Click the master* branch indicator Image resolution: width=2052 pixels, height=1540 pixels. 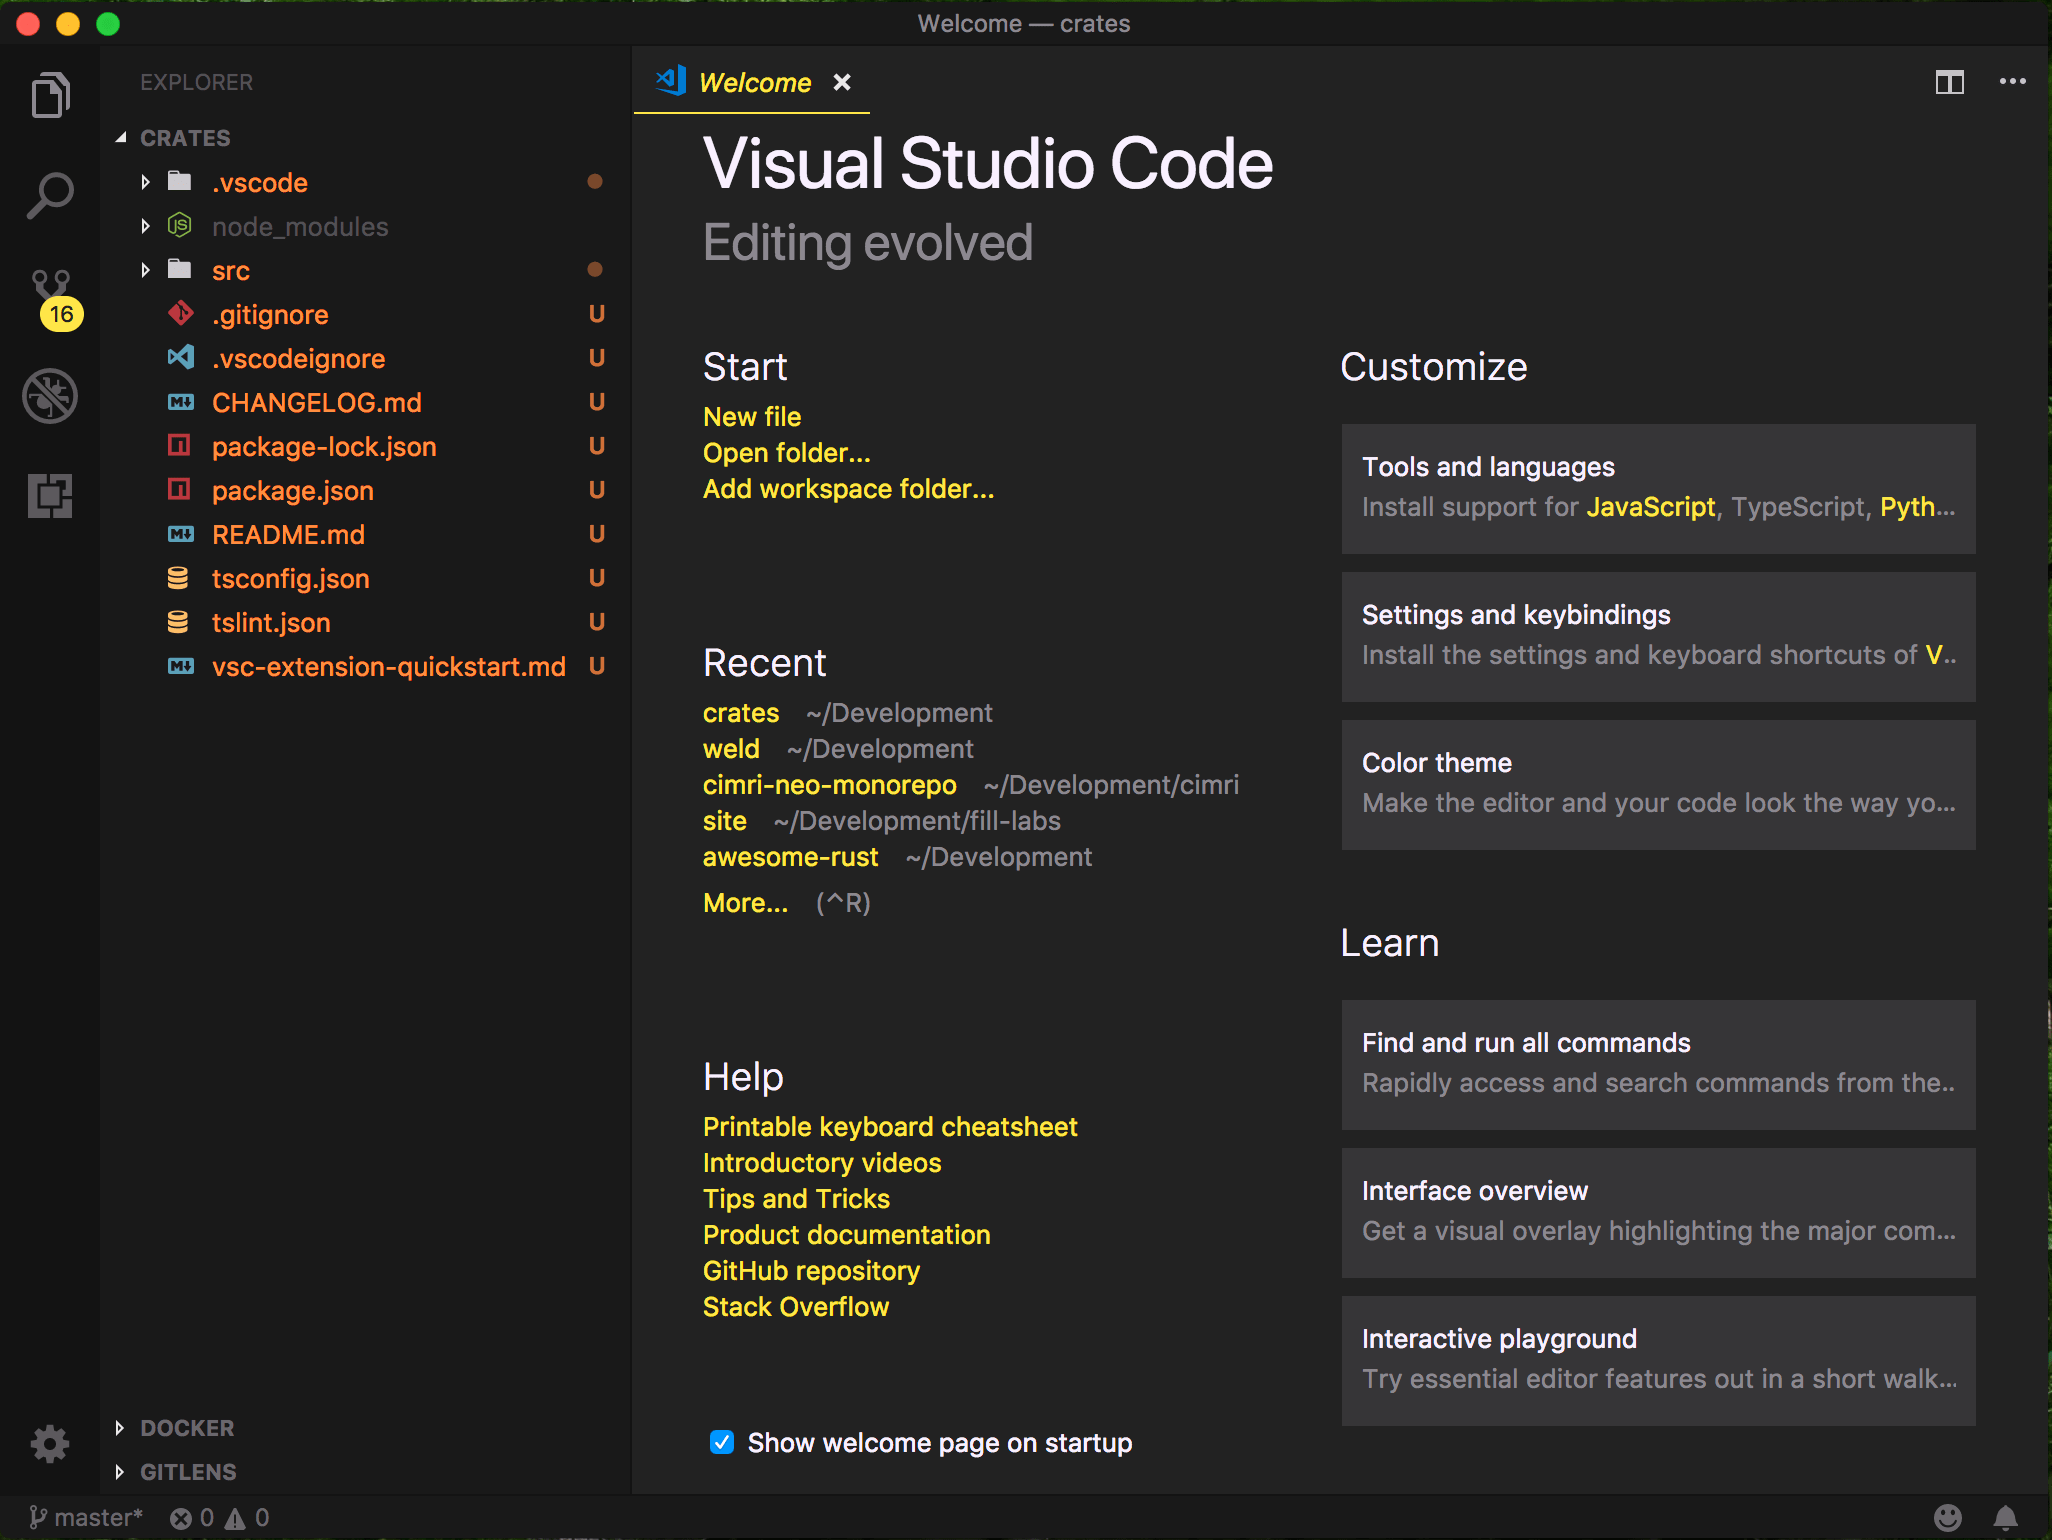pos(86,1517)
